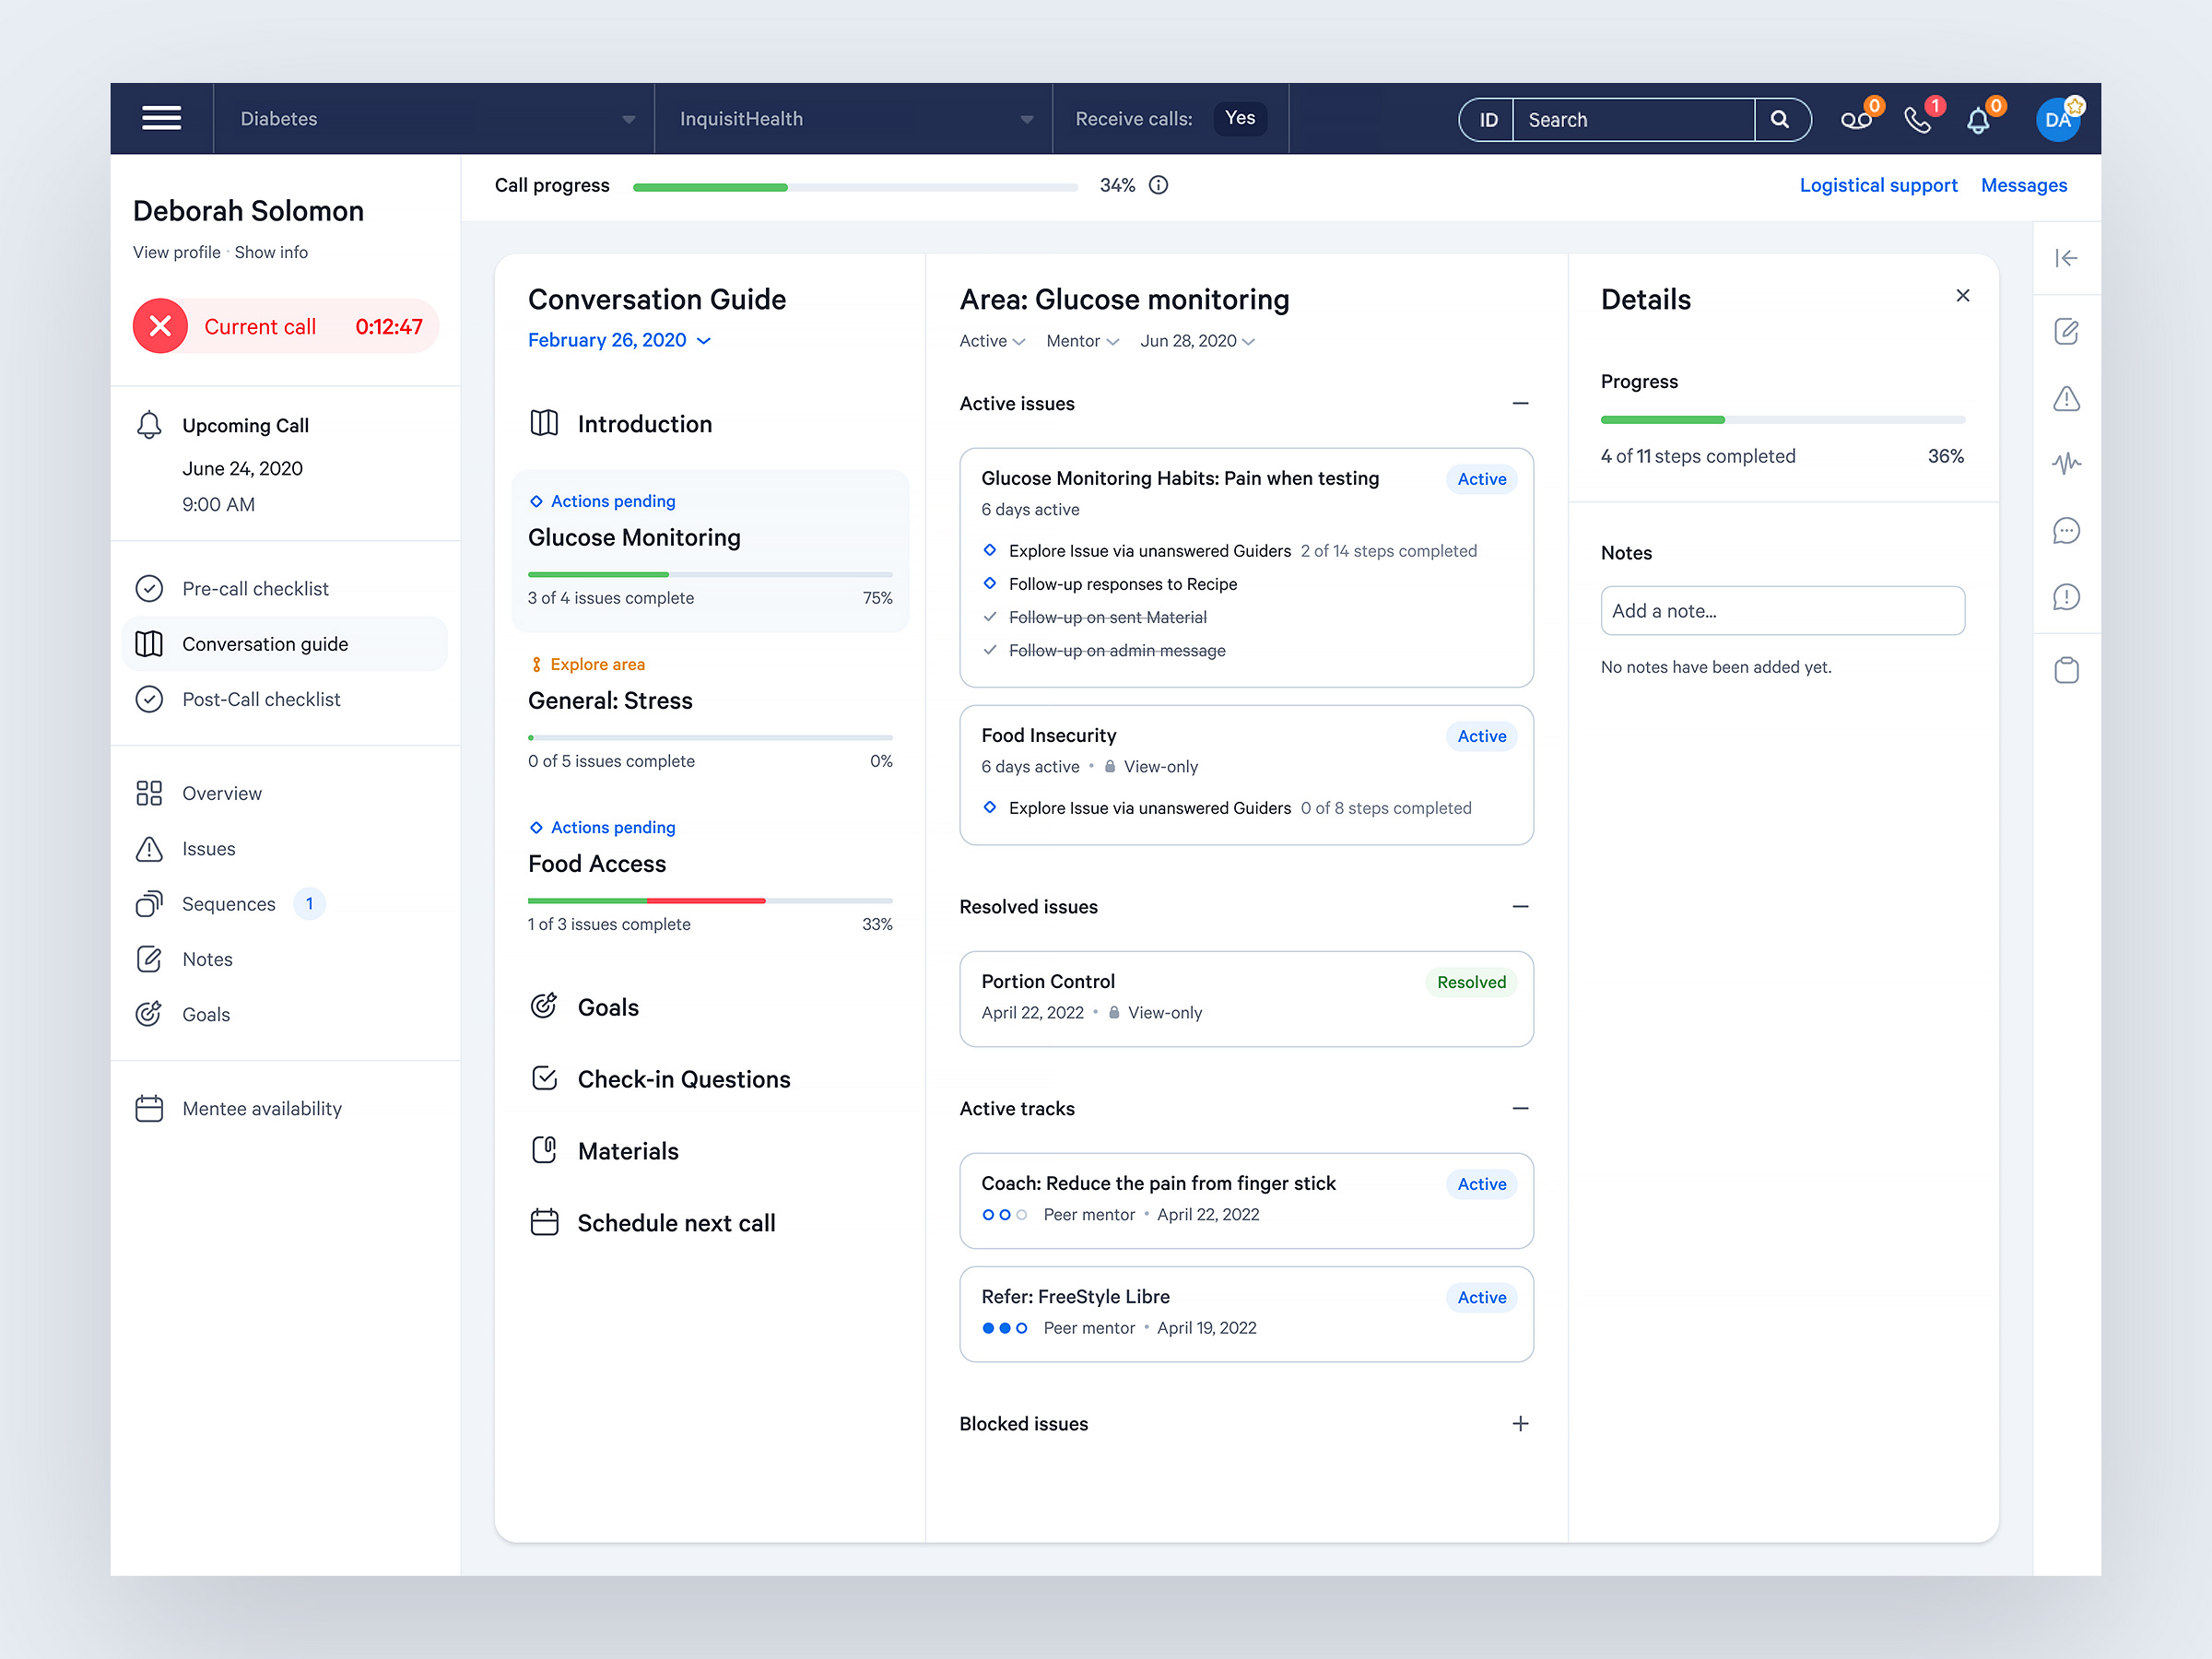Open the clipboard icon in right rail

tap(2066, 669)
